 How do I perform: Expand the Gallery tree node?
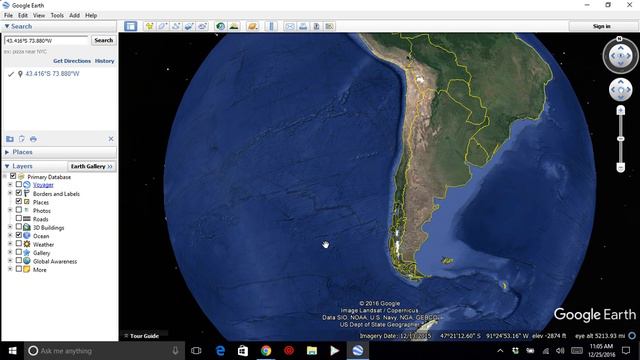10,252
